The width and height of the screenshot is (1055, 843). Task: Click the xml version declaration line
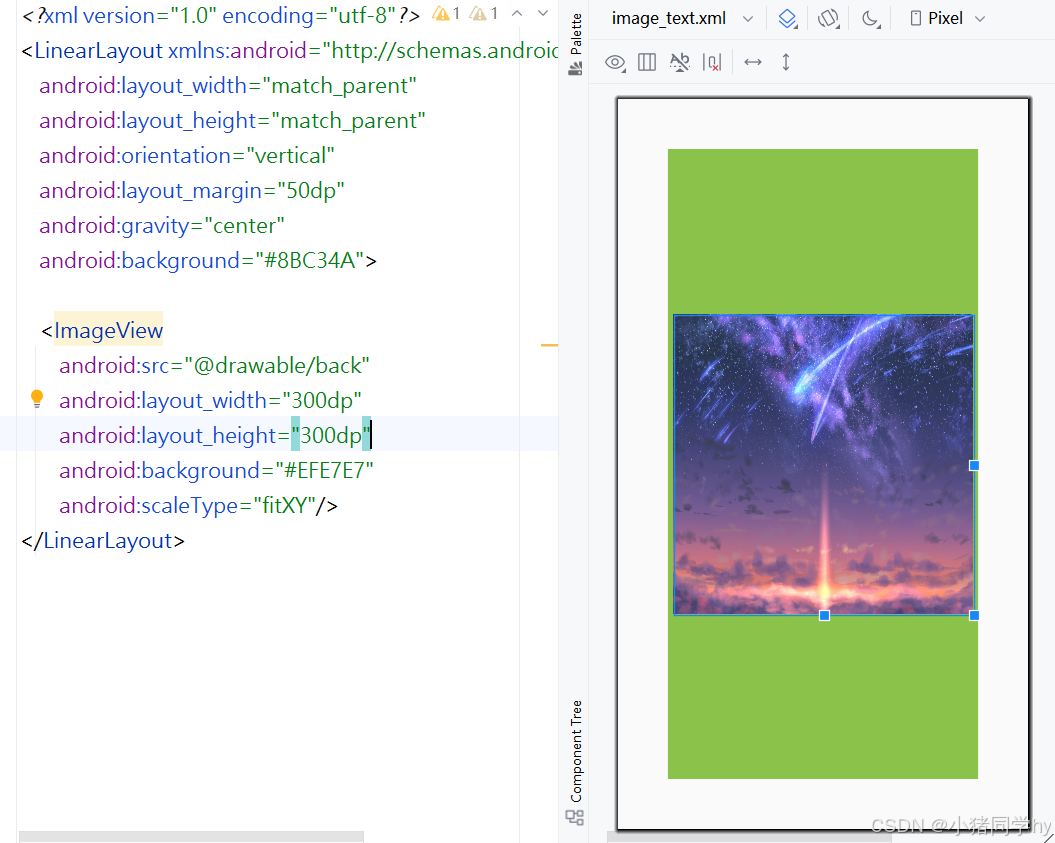click(x=221, y=15)
